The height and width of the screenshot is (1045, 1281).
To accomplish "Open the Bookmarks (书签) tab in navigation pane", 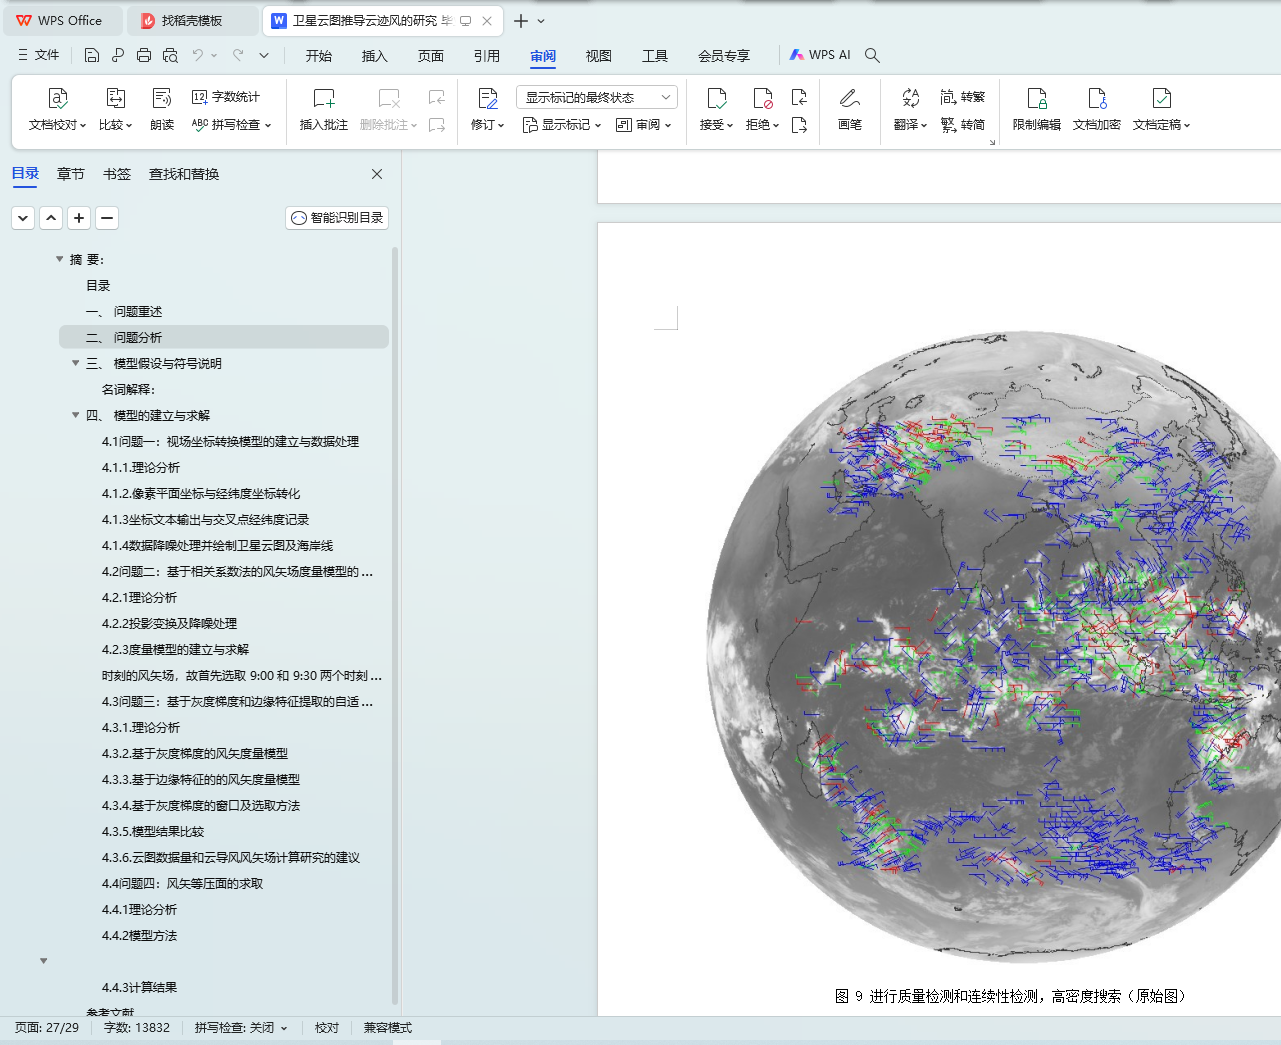I will (x=117, y=174).
